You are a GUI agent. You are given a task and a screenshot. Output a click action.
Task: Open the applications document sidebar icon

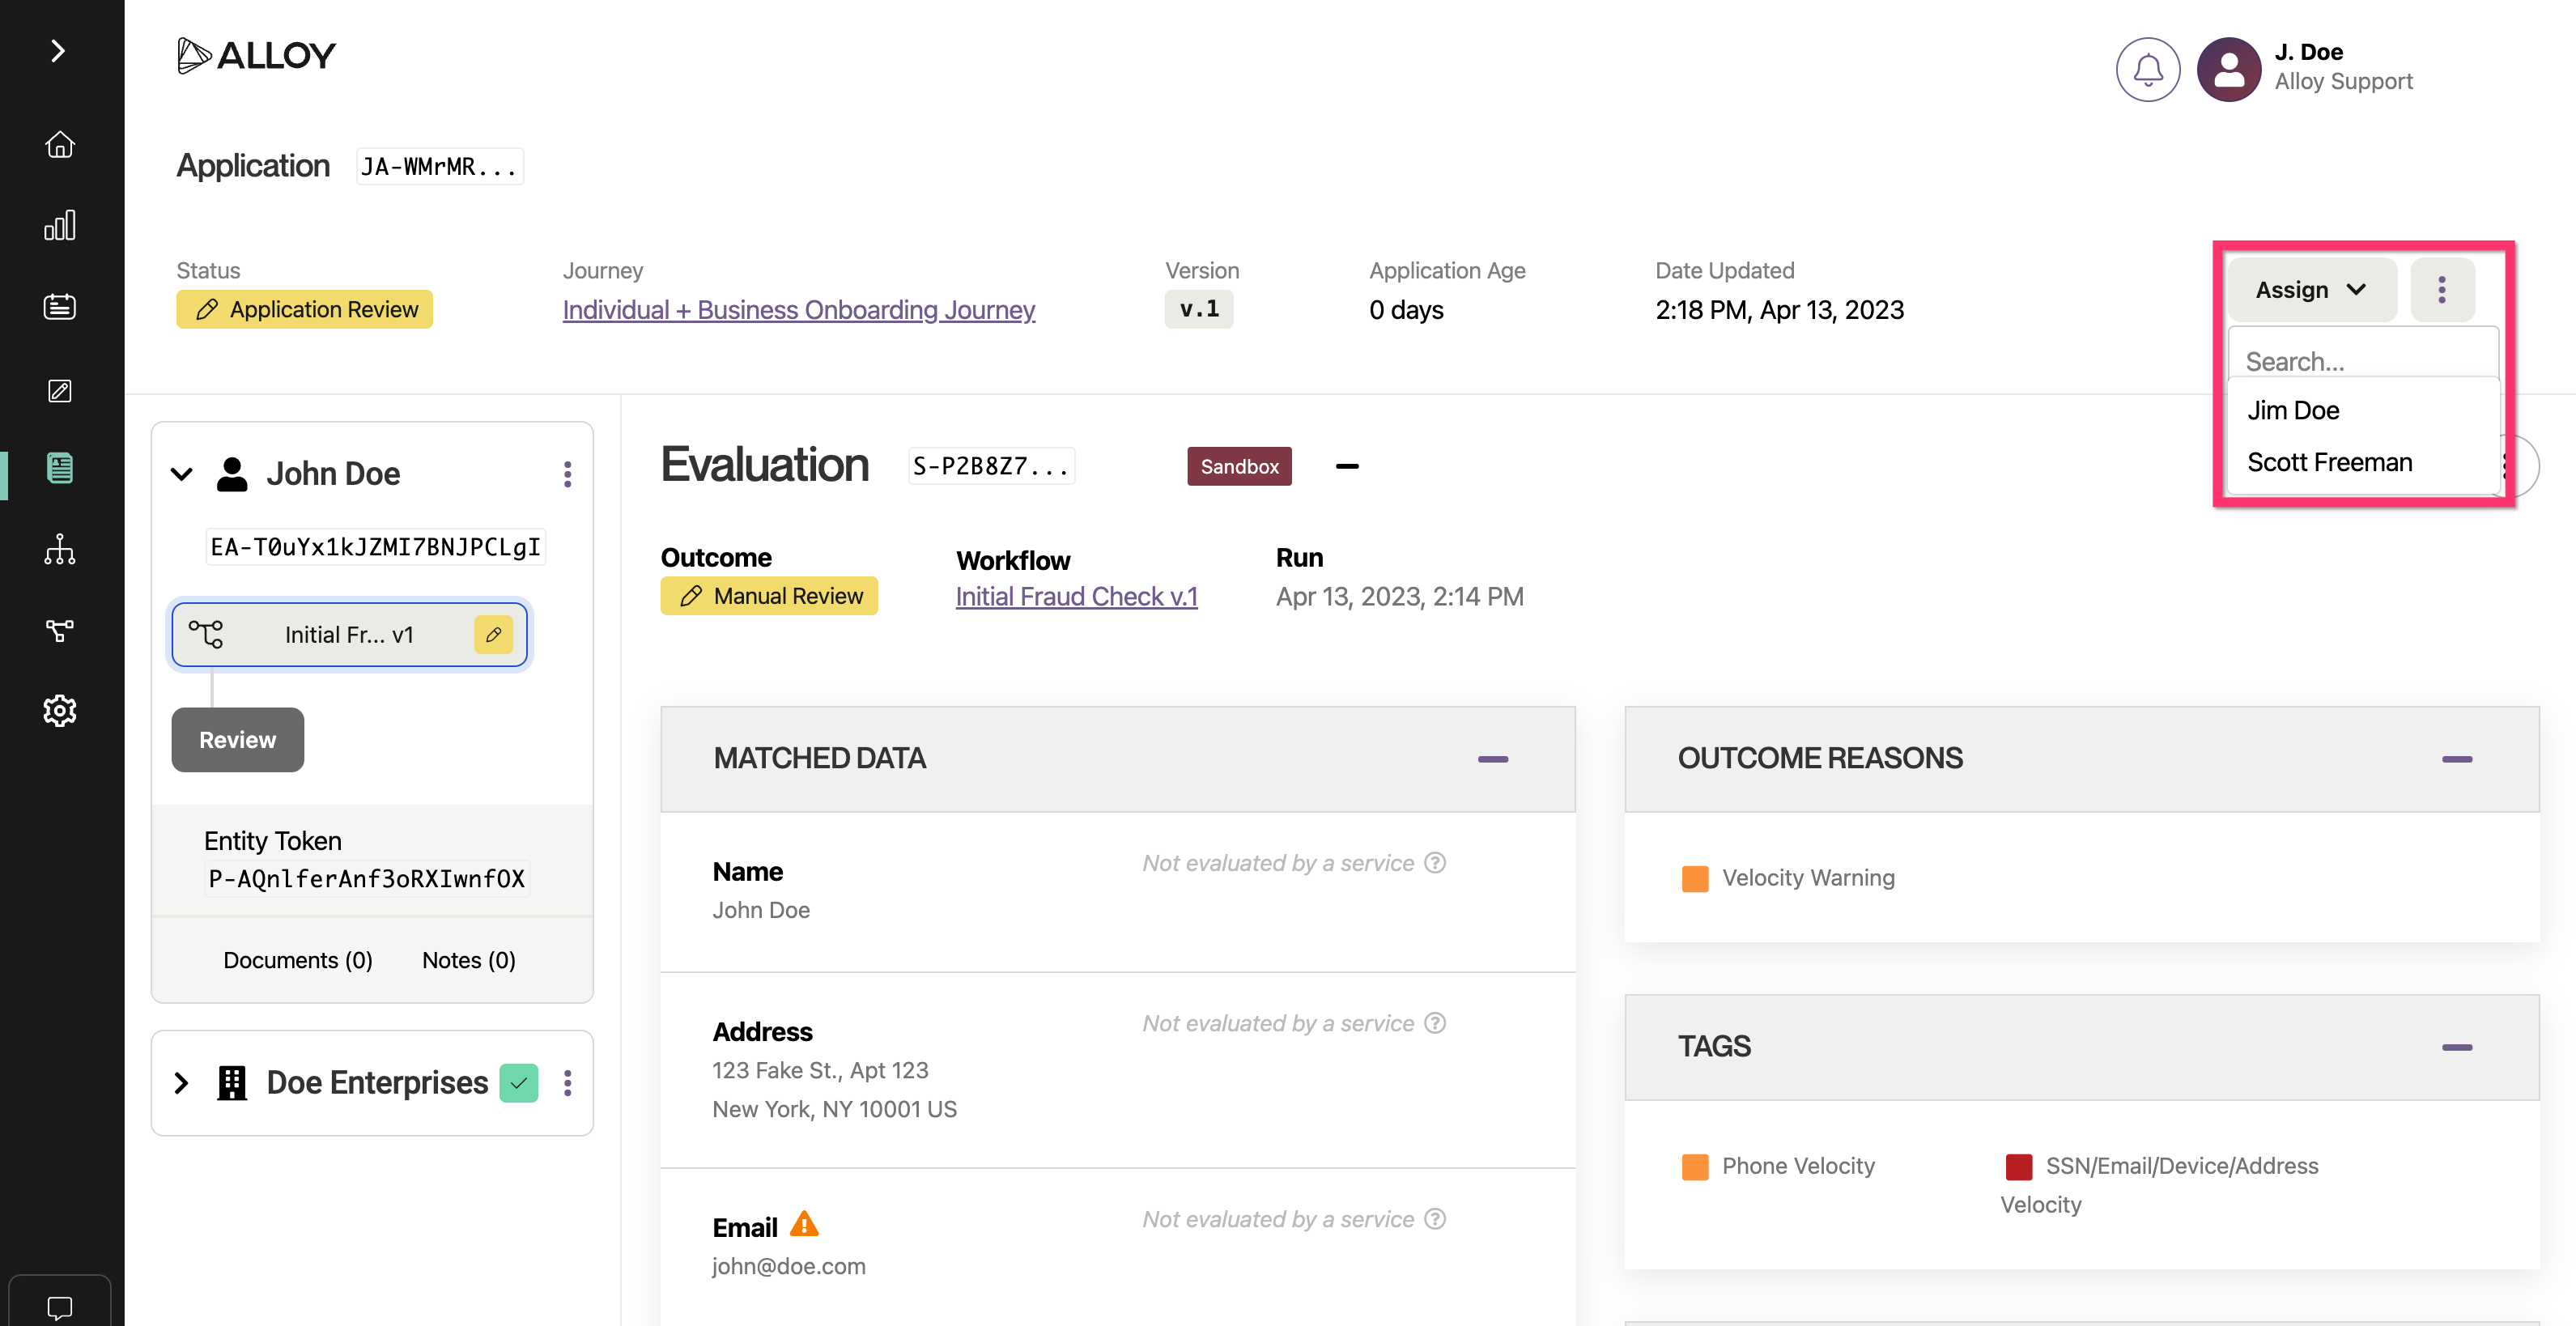60,468
